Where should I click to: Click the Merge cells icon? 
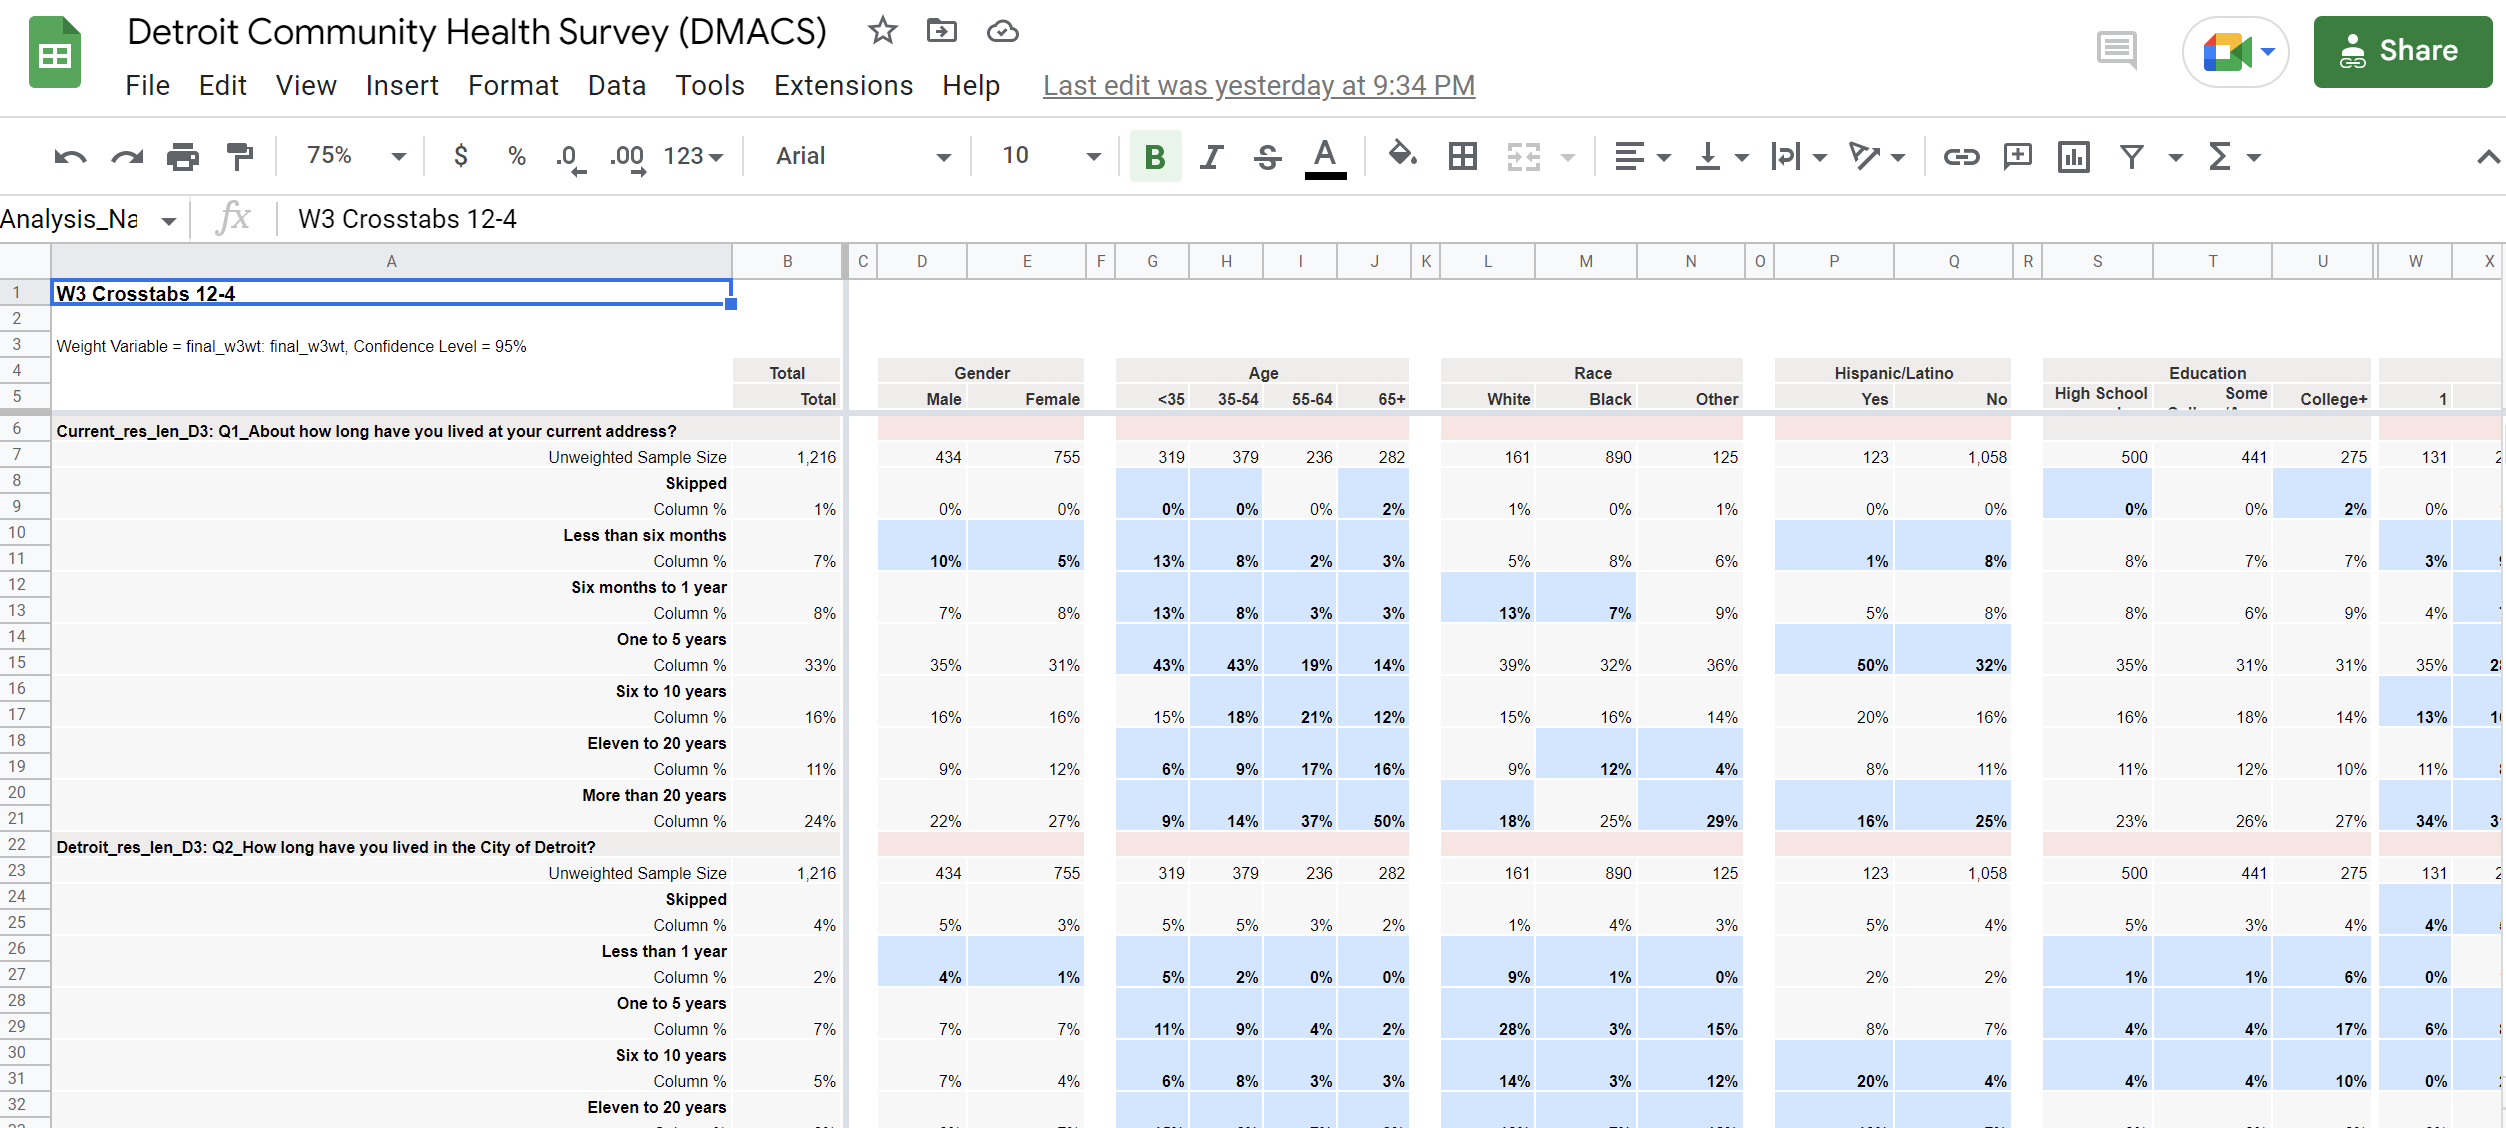pos(1523,156)
